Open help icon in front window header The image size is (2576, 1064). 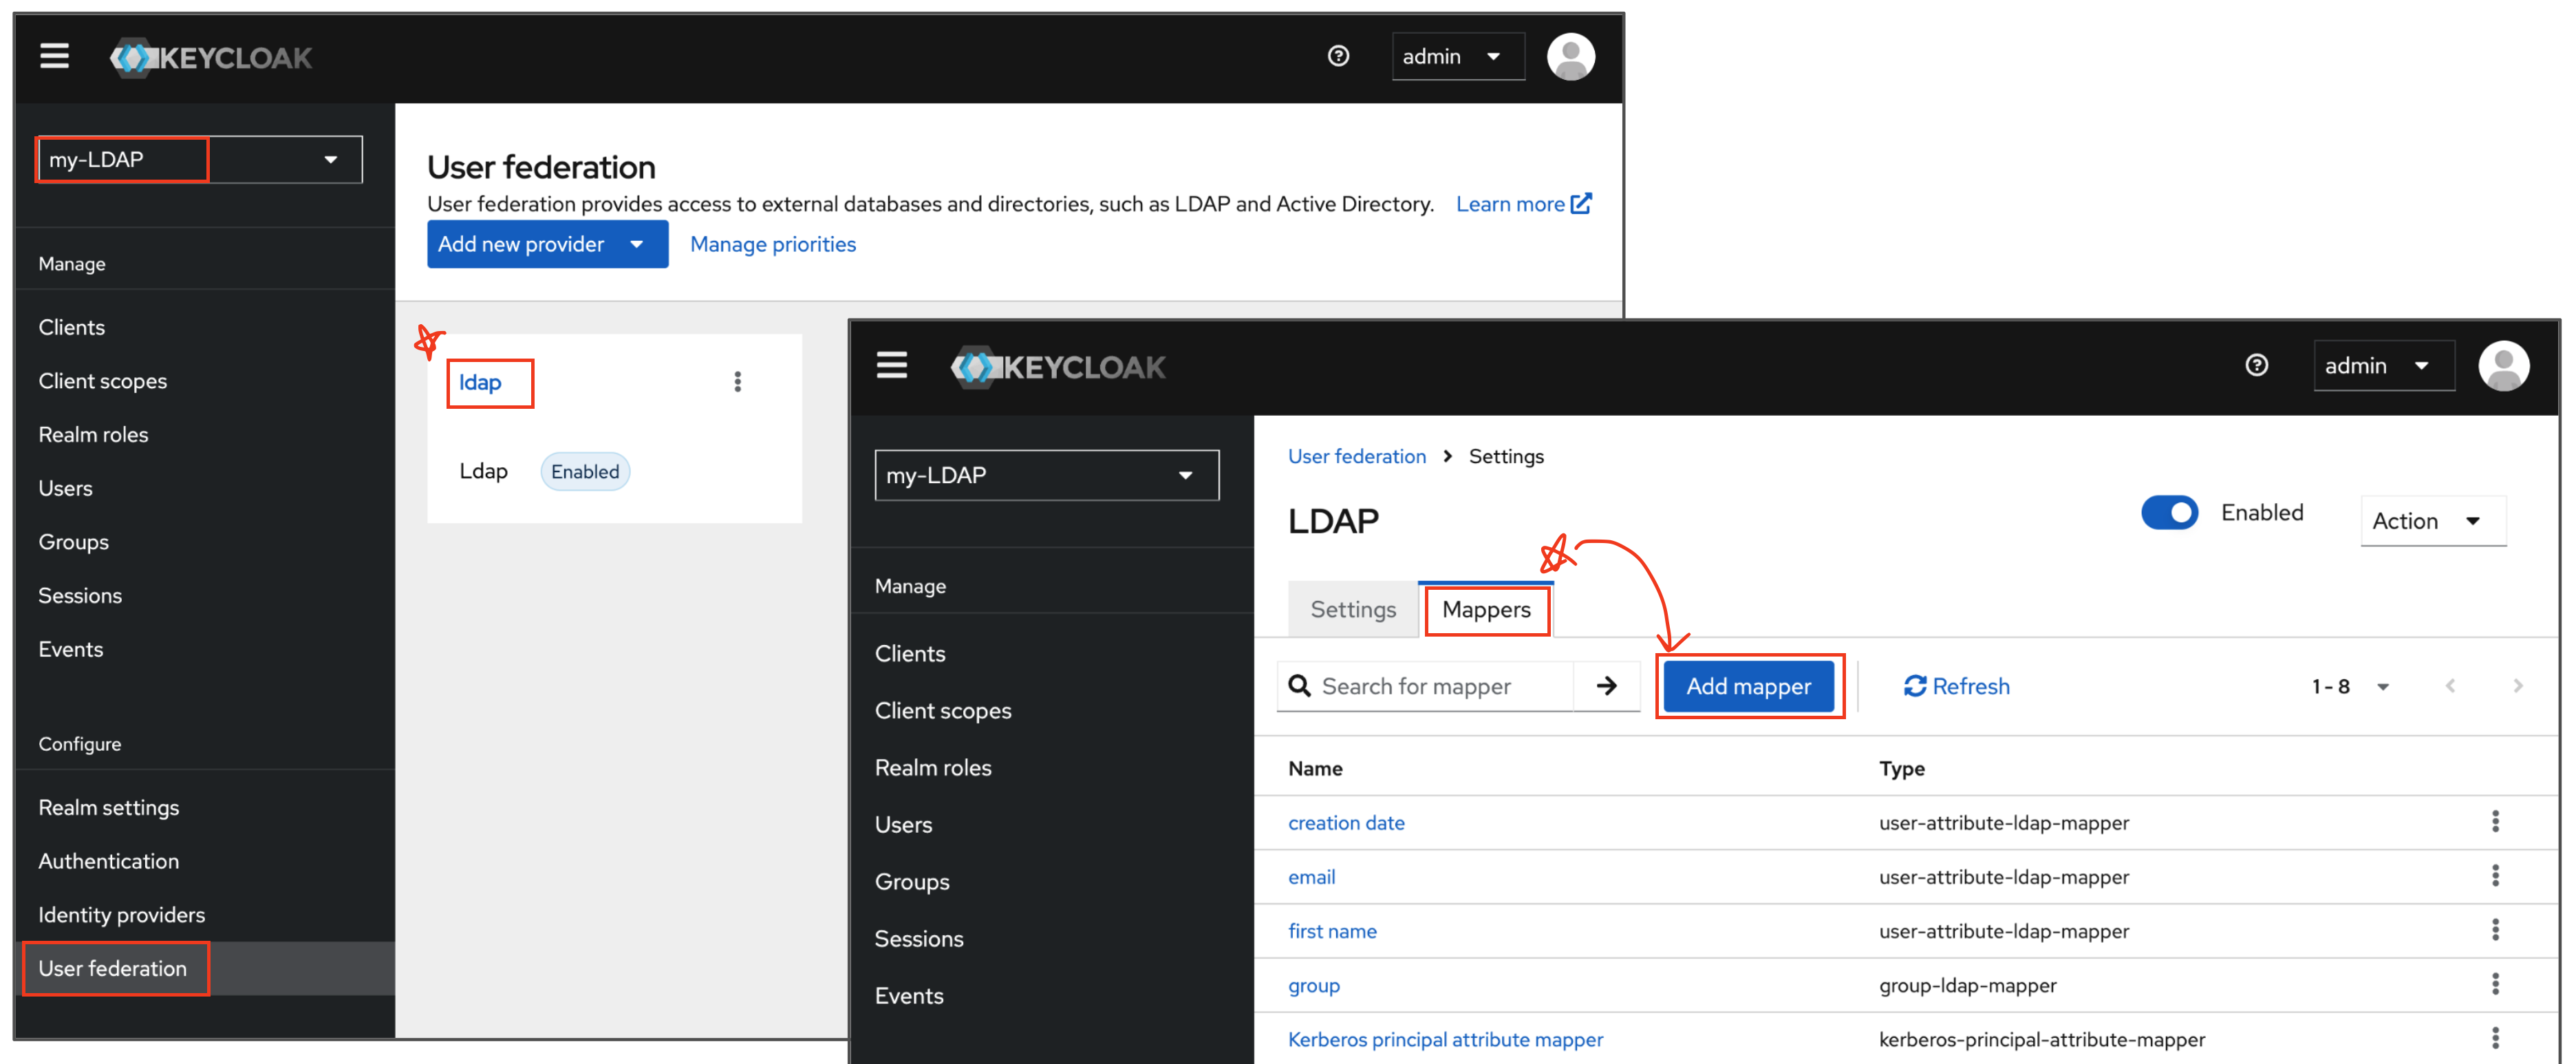(x=2256, y=366)
